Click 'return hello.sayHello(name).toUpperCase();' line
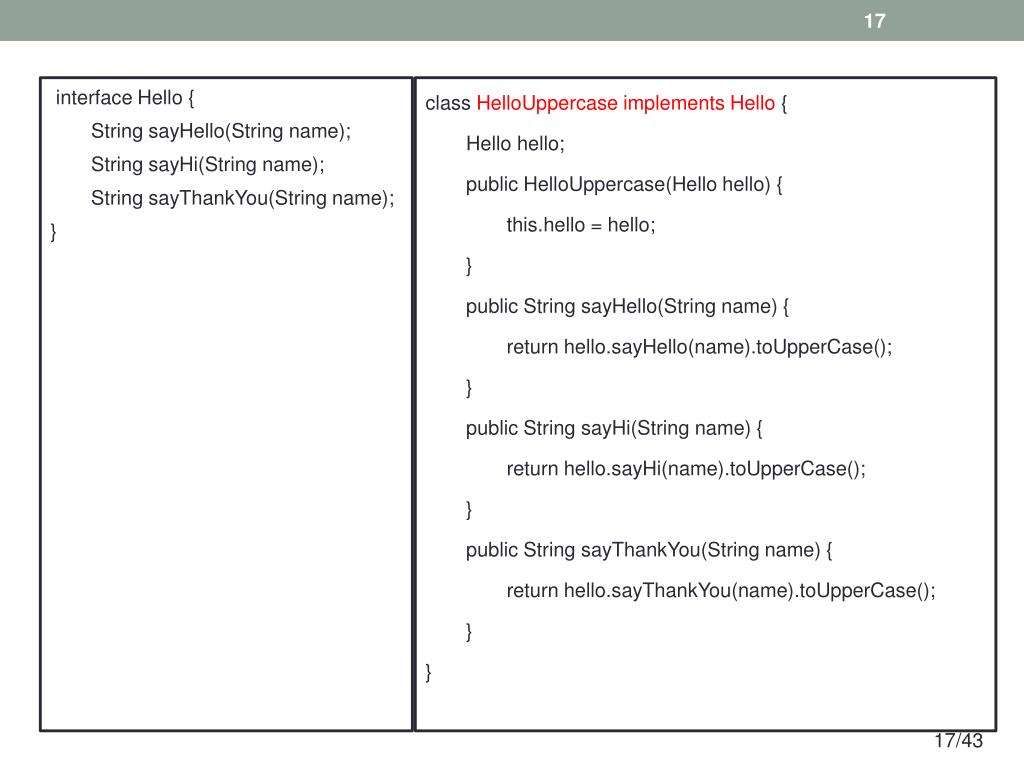This screenshot has width=1024, height=768. click(699, 347)
